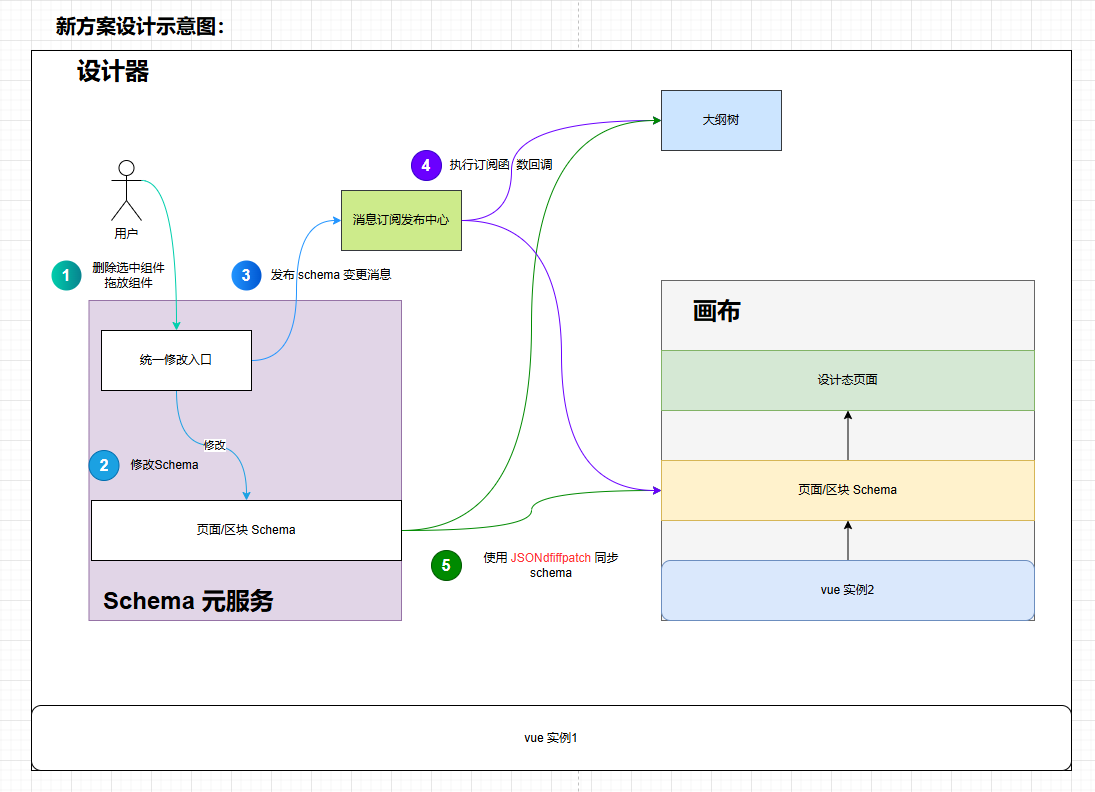Select the 消息订阅发布中心 green box

pos(402,220)
